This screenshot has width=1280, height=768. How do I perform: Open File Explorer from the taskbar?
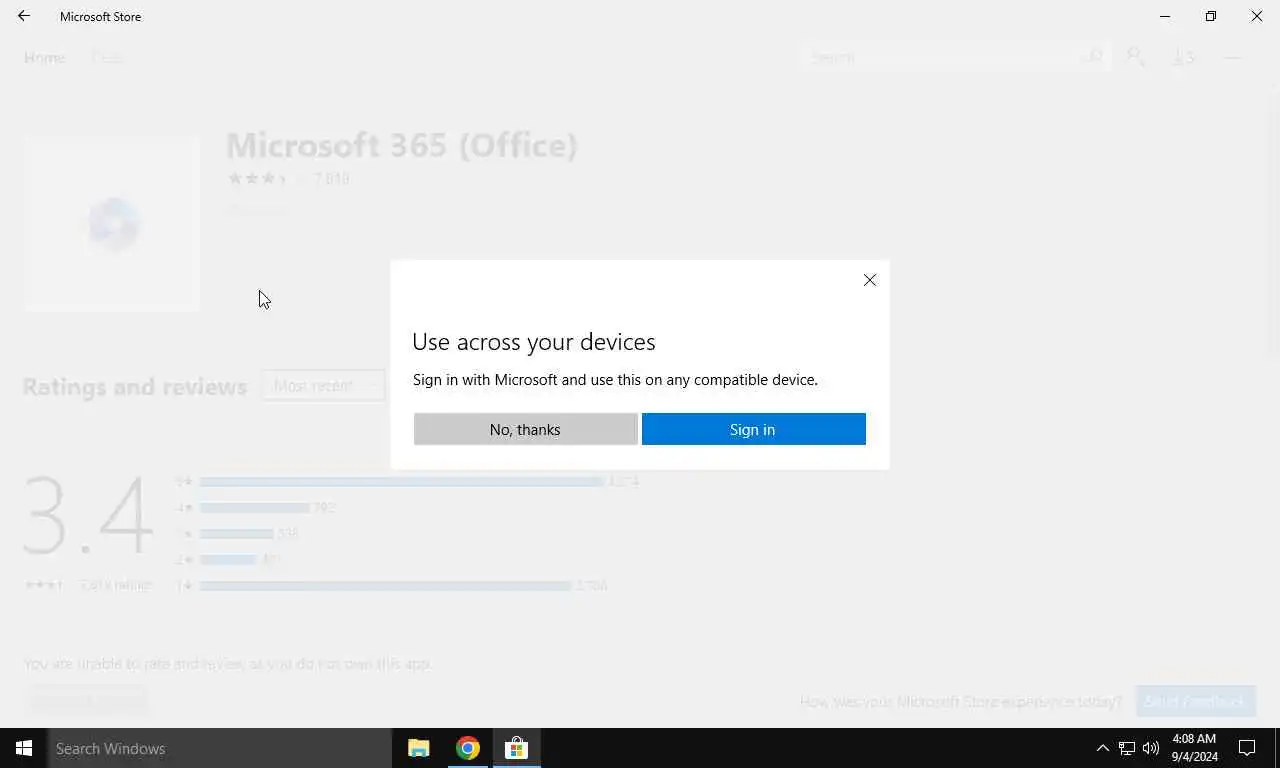[419, 748]
